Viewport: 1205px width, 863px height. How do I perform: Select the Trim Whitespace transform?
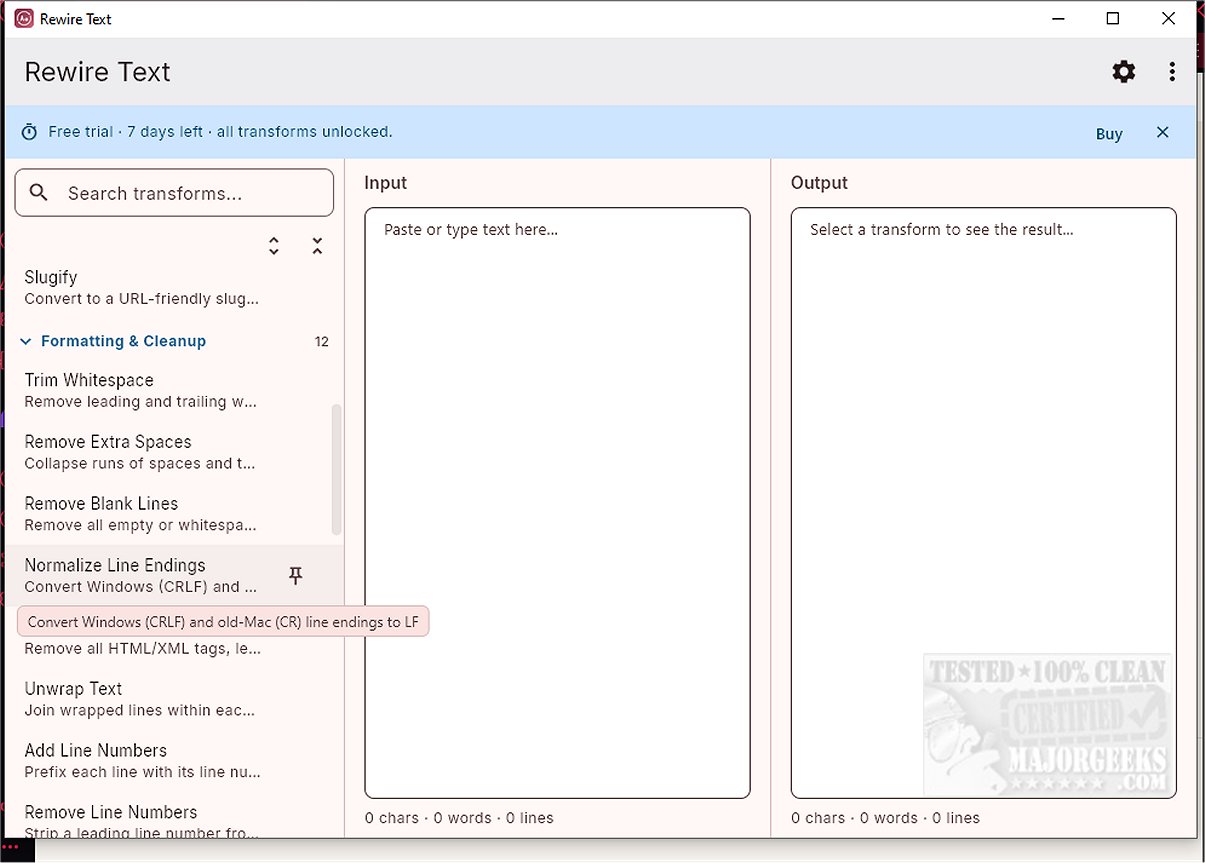(x=174, y=390)
